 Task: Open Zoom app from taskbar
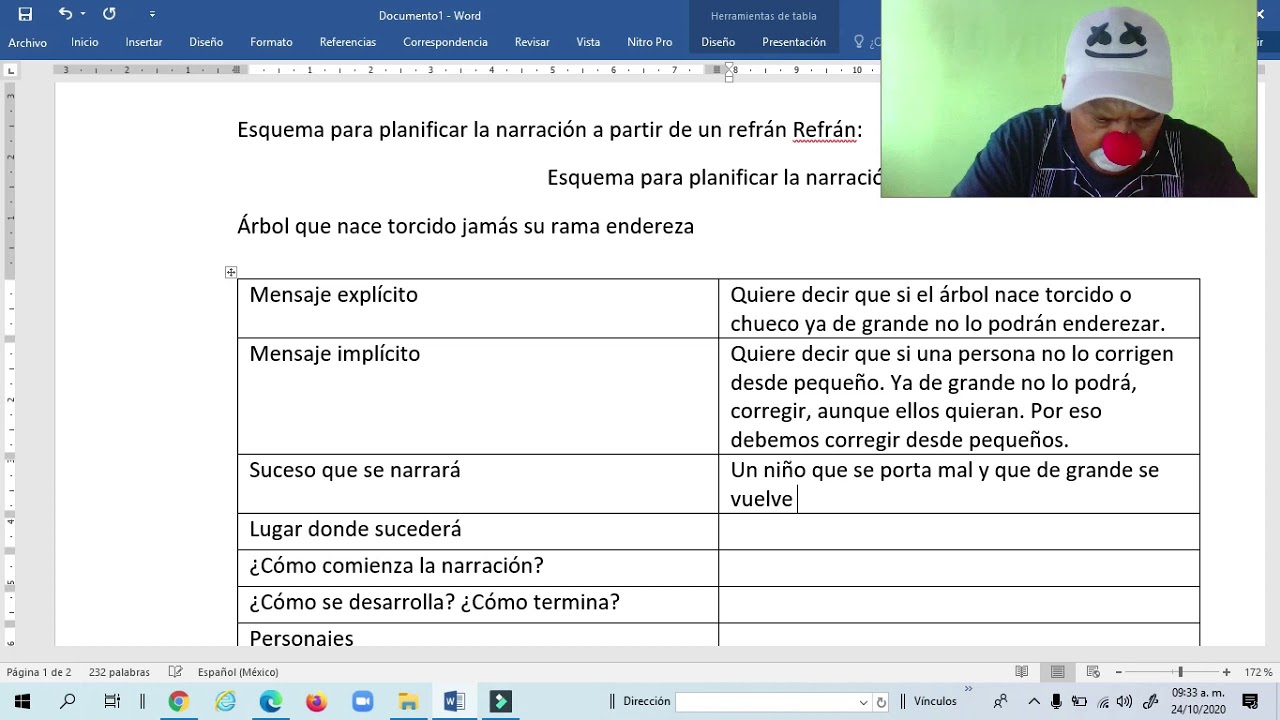coord(362,702)
